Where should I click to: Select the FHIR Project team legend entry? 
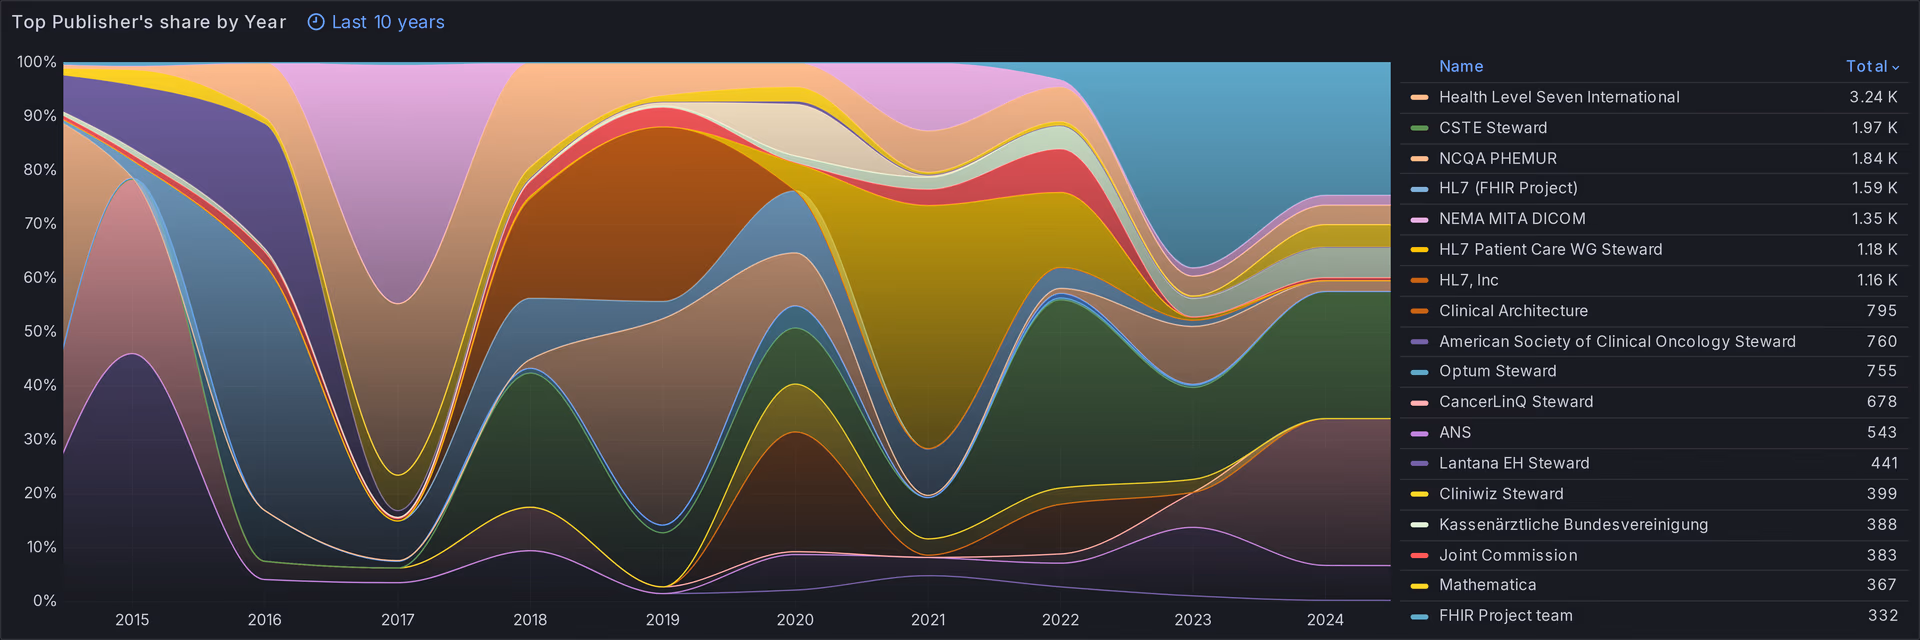[1505, 616]
